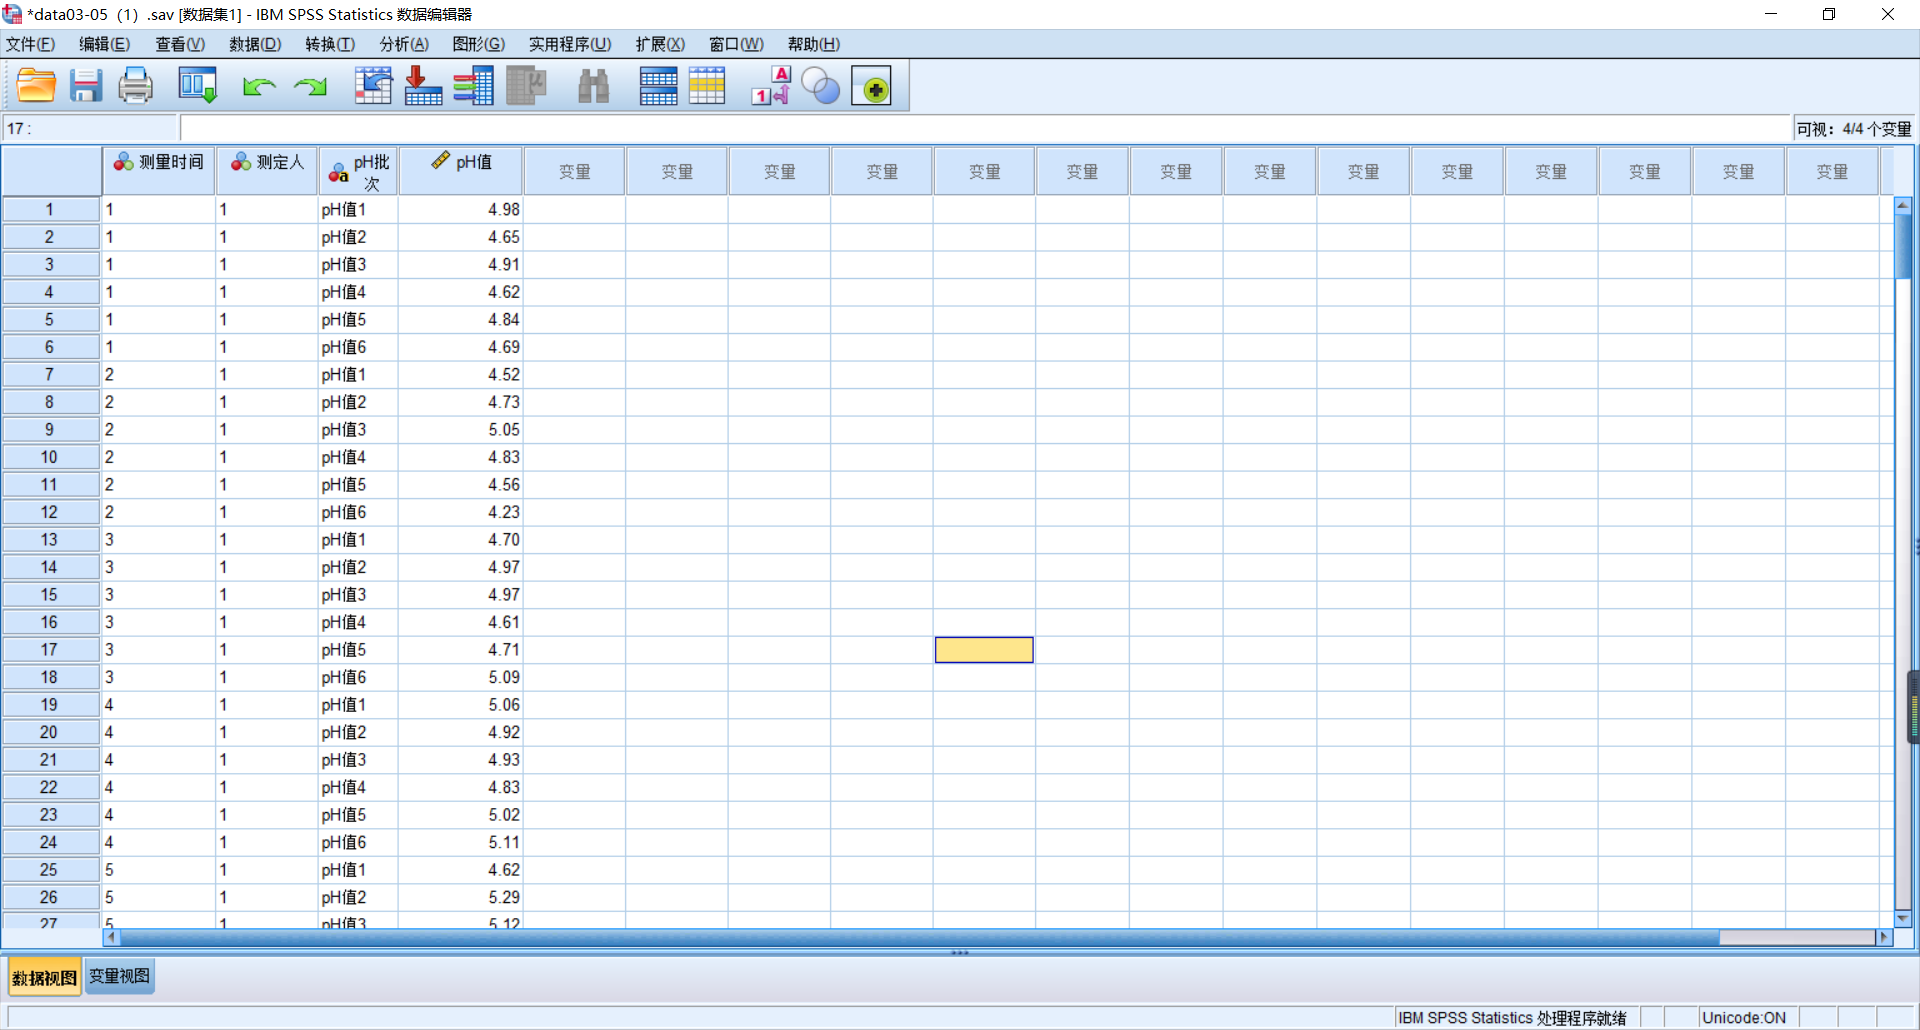This screenshot has height=1030, width=1920.
Task: Redo the action (green right arrow)
Action: point(310,87)
